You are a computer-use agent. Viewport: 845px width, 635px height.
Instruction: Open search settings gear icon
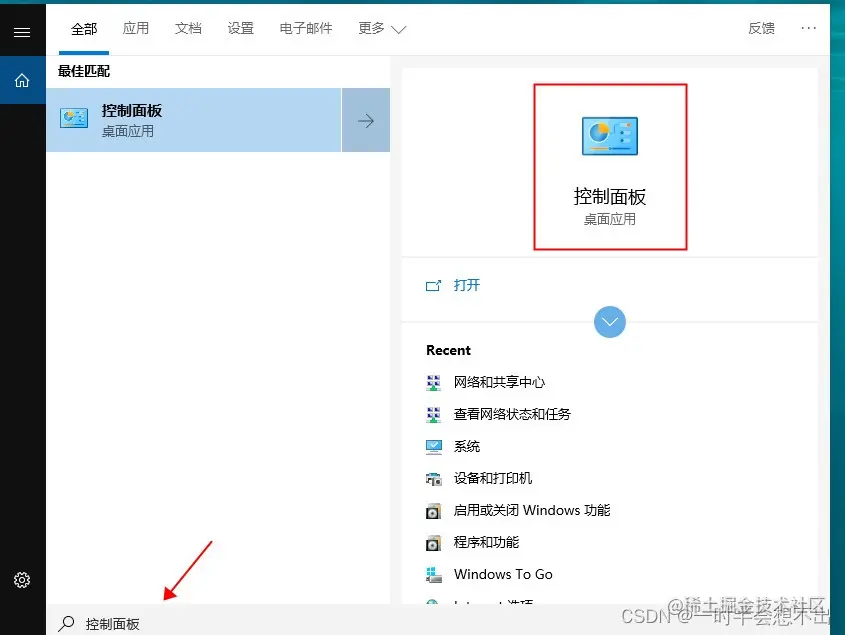pyautogui.click(x=22, y=580)
